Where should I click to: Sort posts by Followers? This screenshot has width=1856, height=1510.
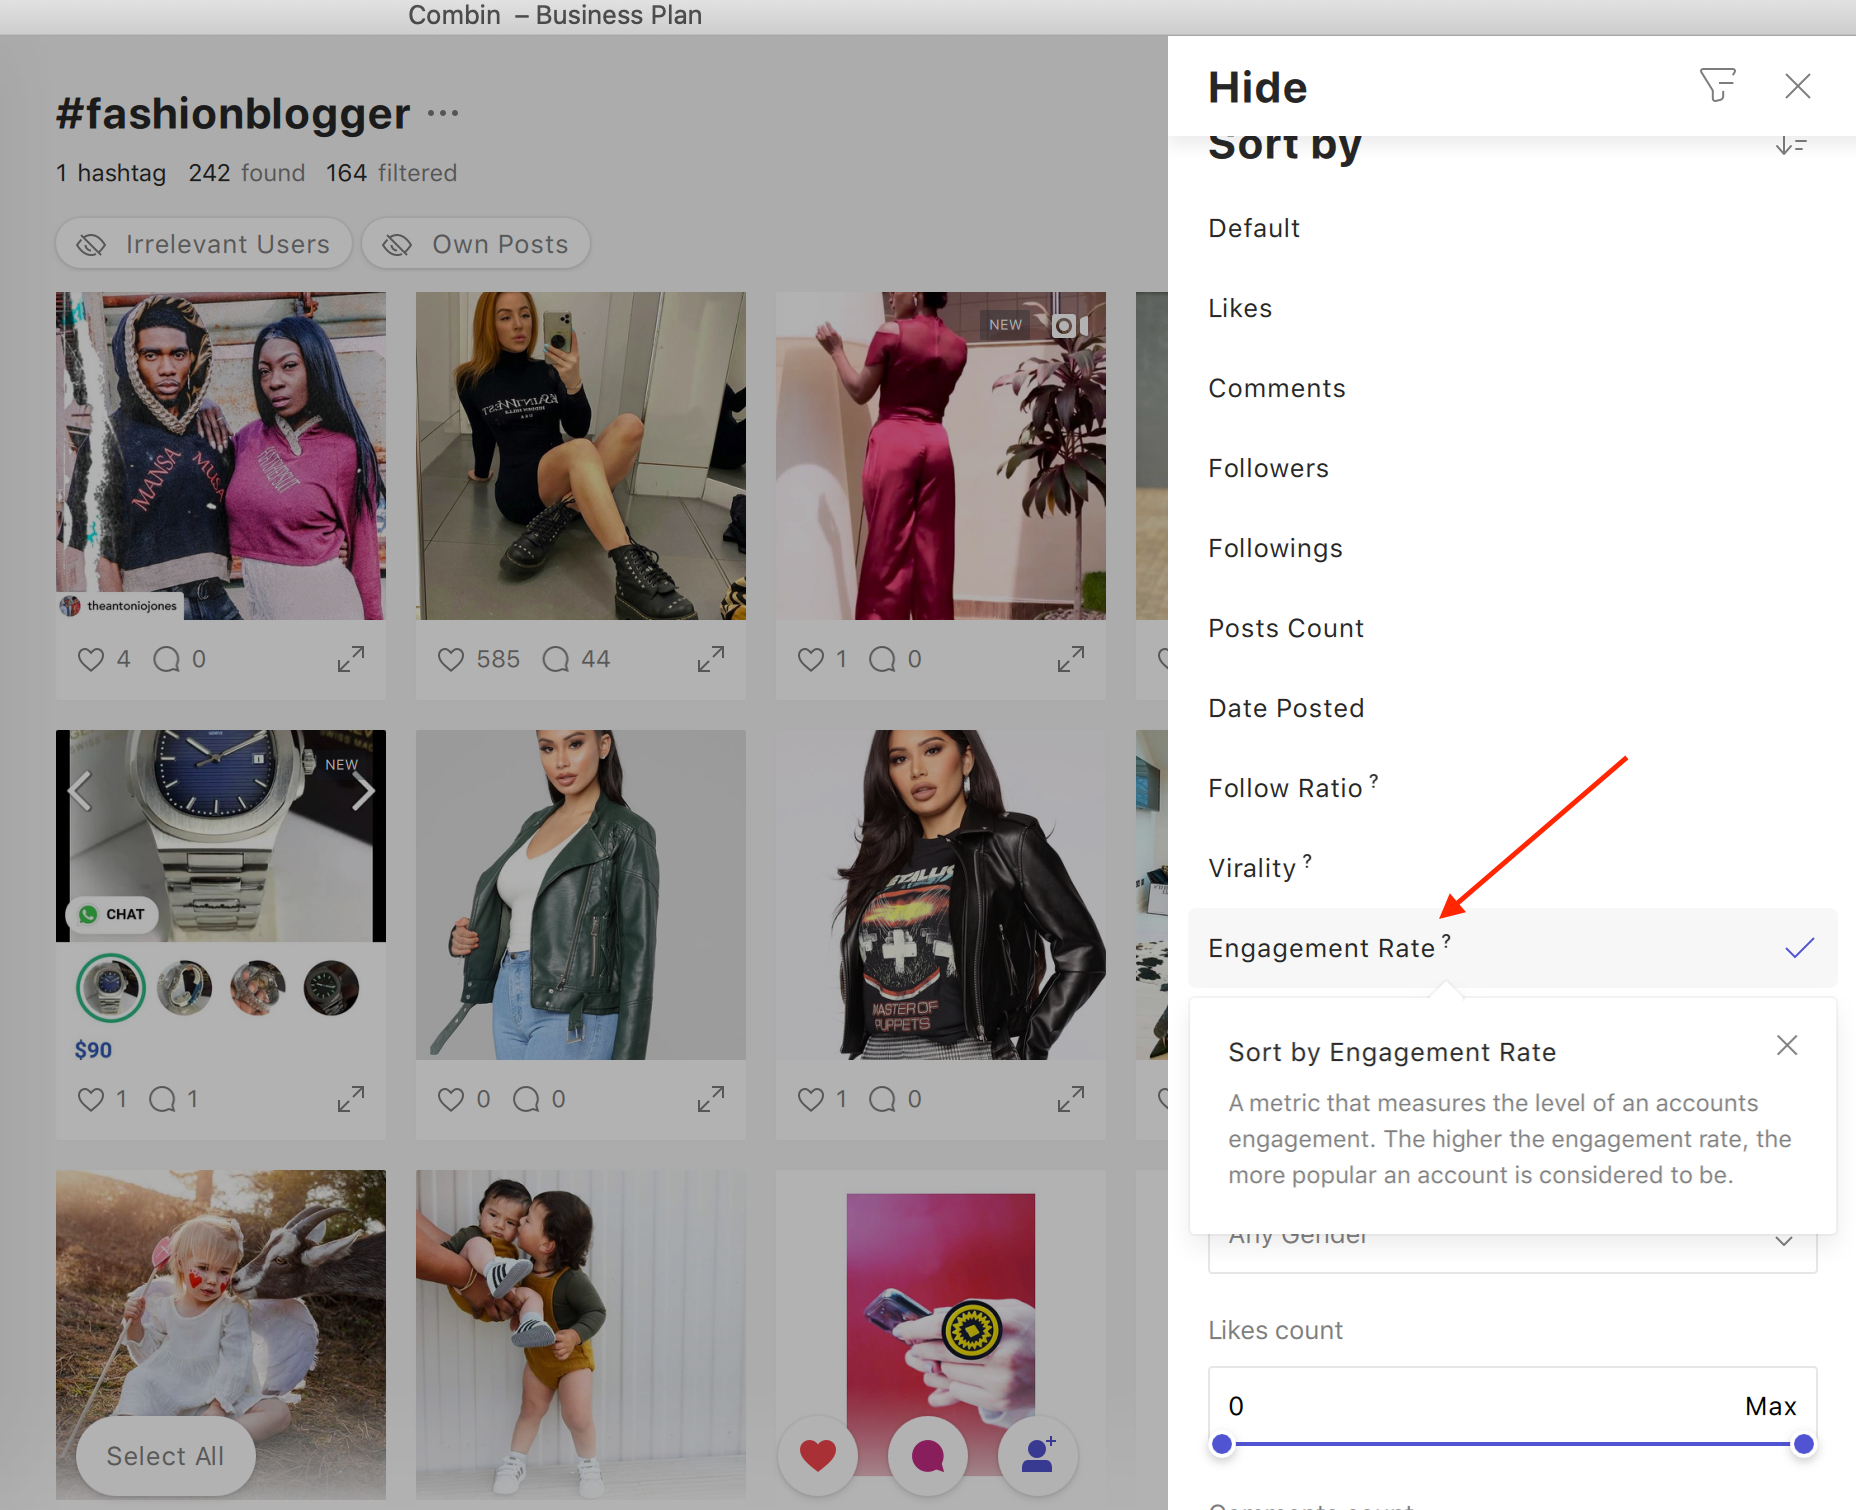pos(1512,468)
